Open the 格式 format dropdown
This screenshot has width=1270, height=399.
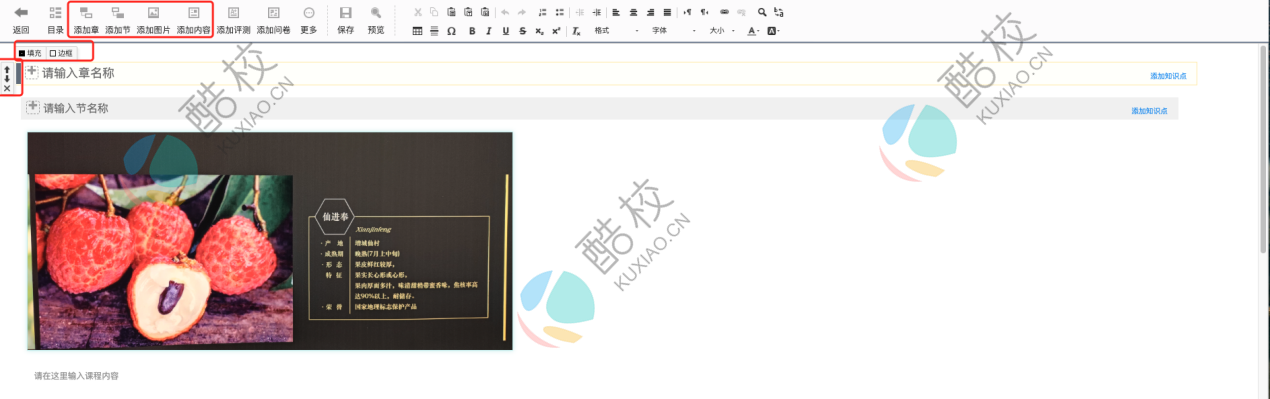point(616,31)
